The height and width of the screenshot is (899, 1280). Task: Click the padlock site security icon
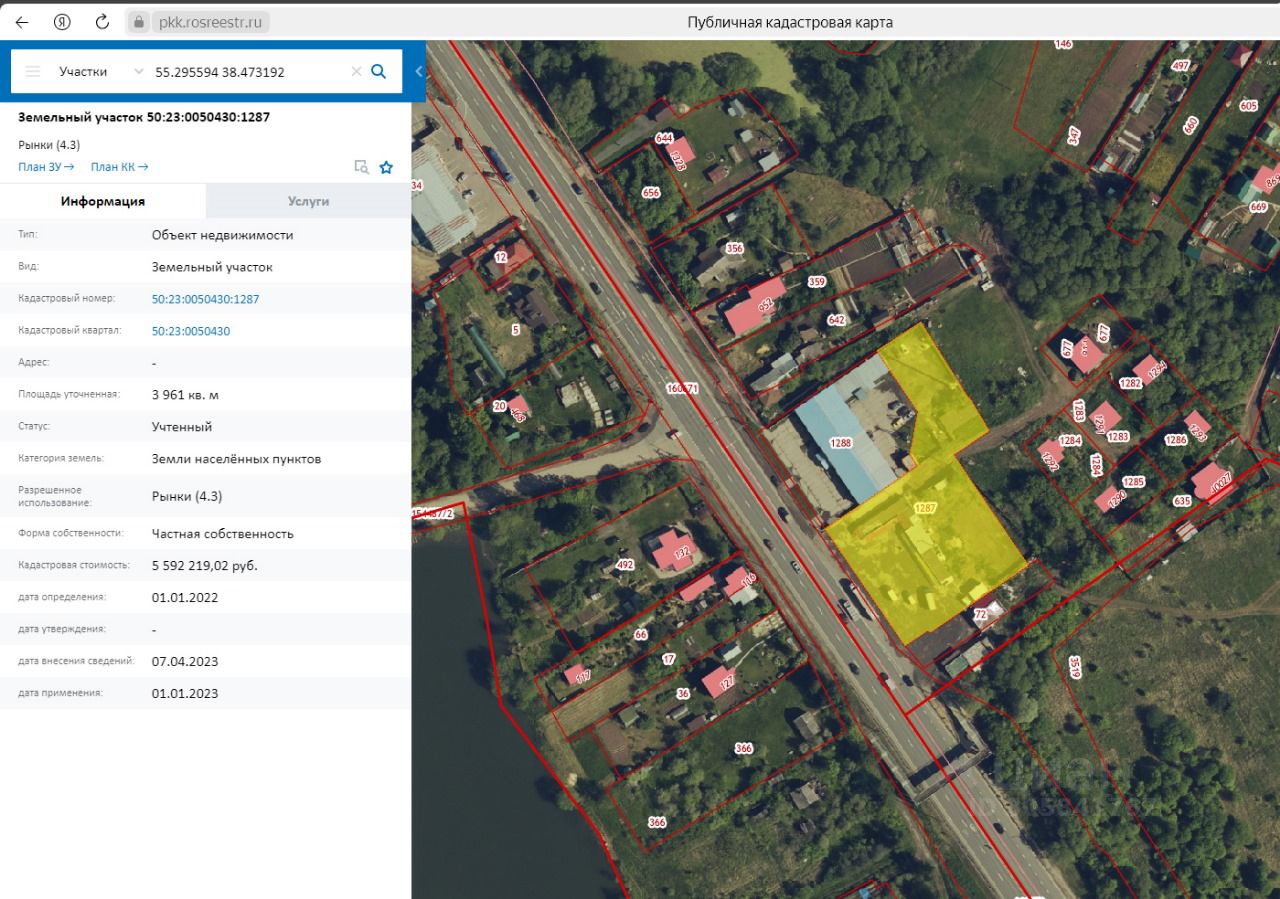(x=139, y=22)
